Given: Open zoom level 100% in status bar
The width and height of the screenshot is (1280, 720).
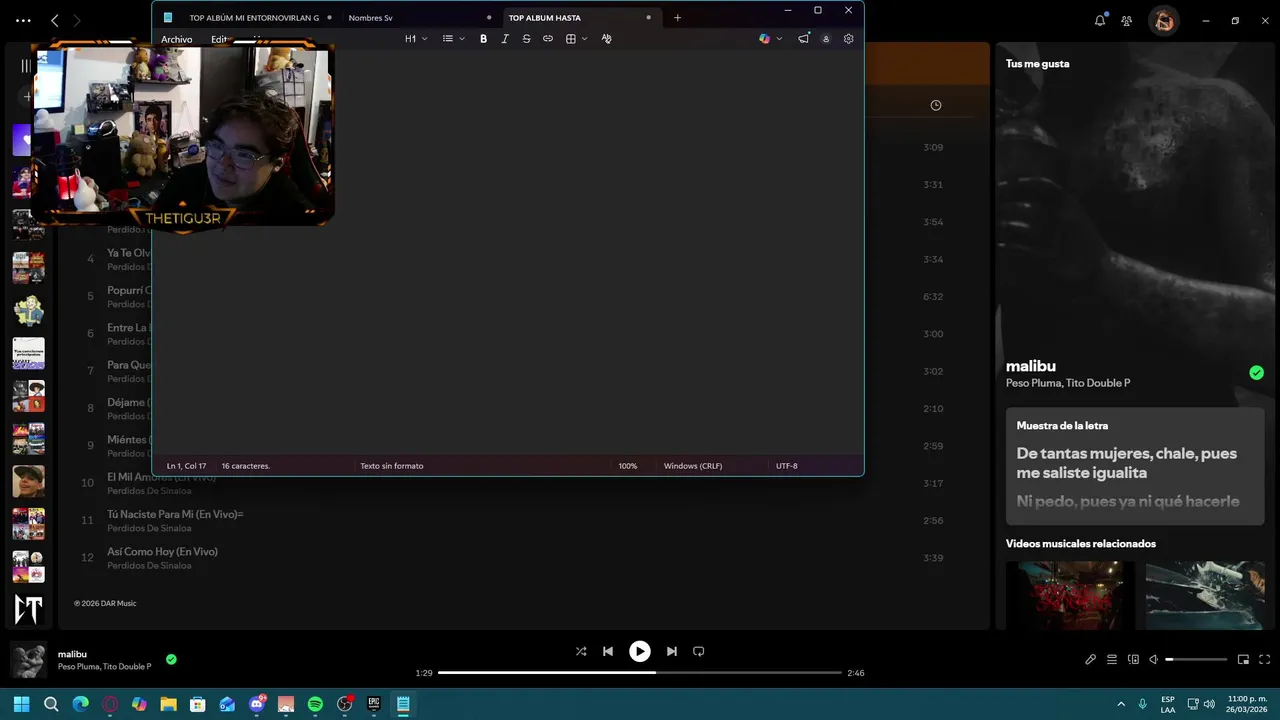Looking at the screenshot, I should point(627,466).
